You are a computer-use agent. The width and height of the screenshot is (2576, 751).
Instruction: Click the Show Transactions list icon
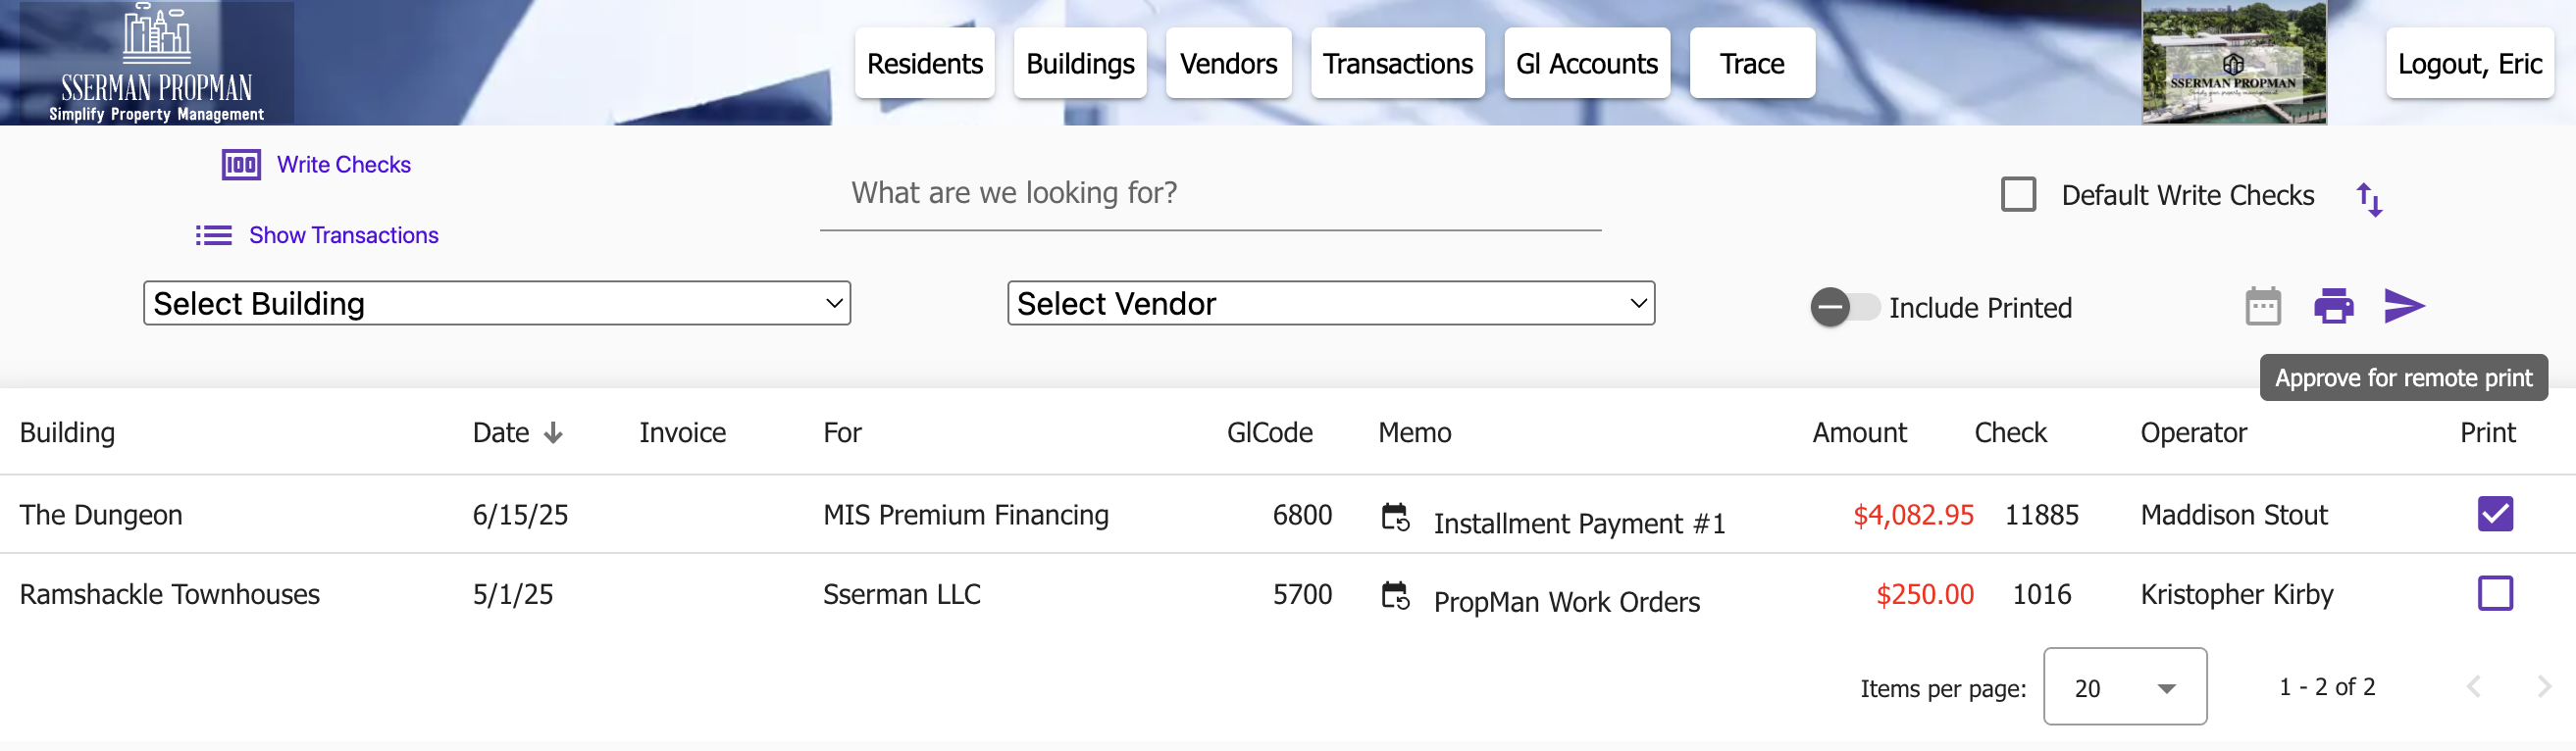213,235
